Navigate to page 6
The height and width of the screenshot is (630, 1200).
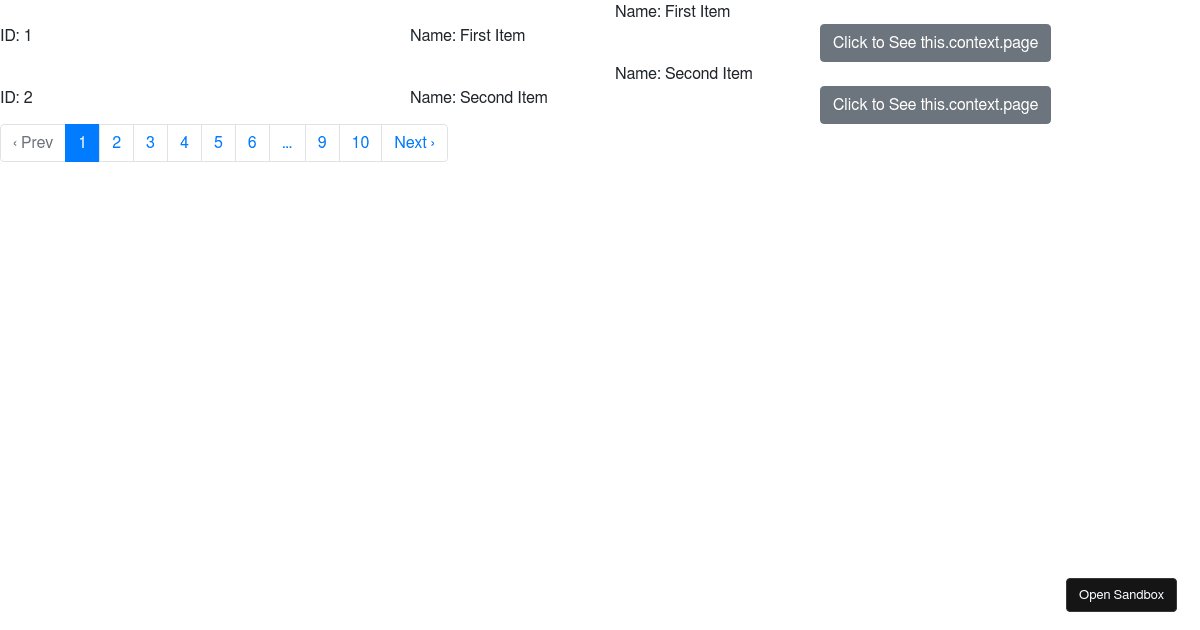pos(252,142)
